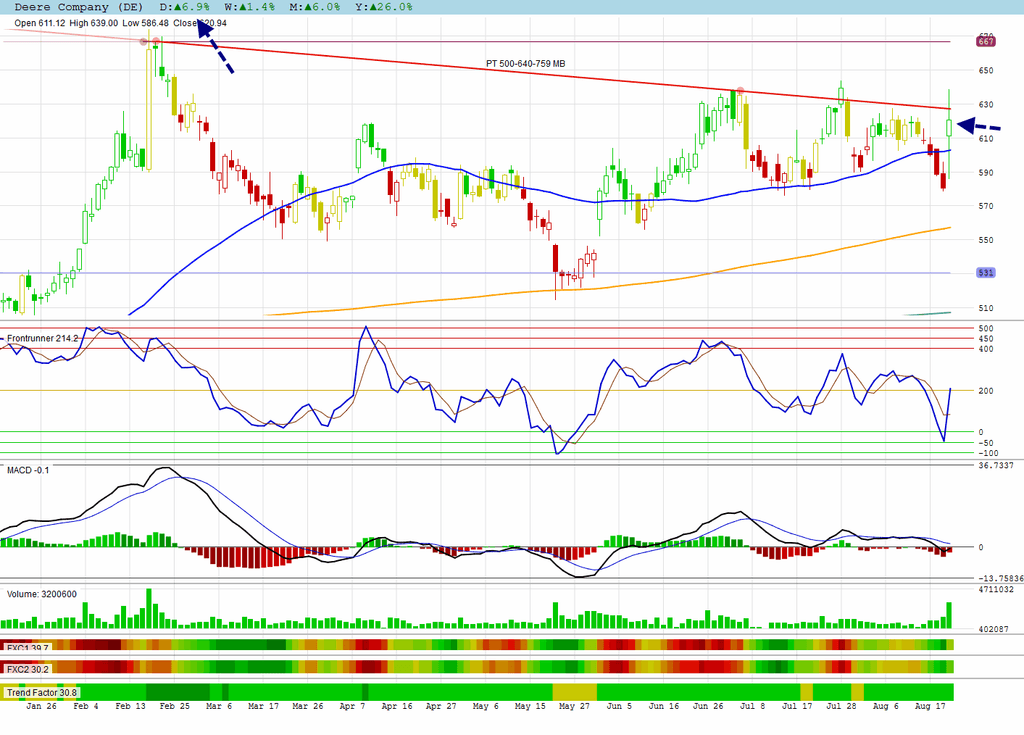Click the MACD lower scale value -13.75836
Viewport: 1024px width, 735px height.
click(1000, 578)
